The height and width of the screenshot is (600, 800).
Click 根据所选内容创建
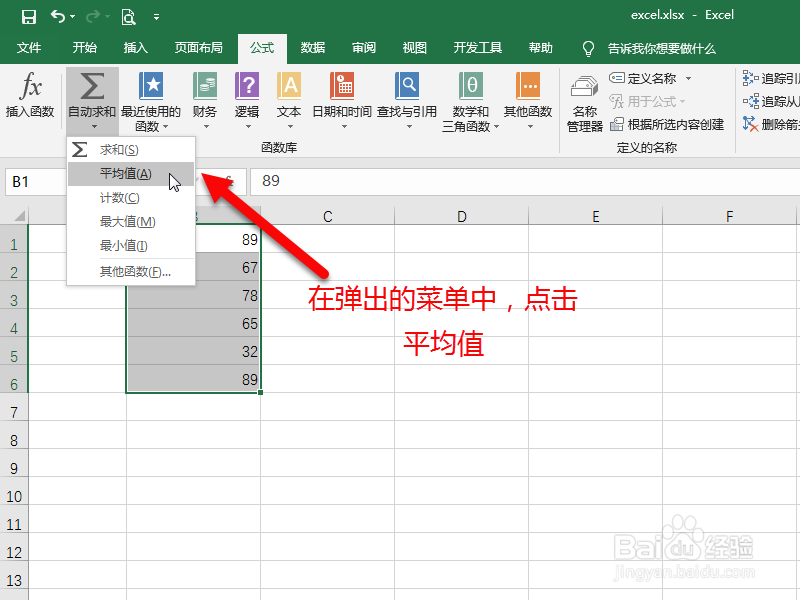coord(667,124)
